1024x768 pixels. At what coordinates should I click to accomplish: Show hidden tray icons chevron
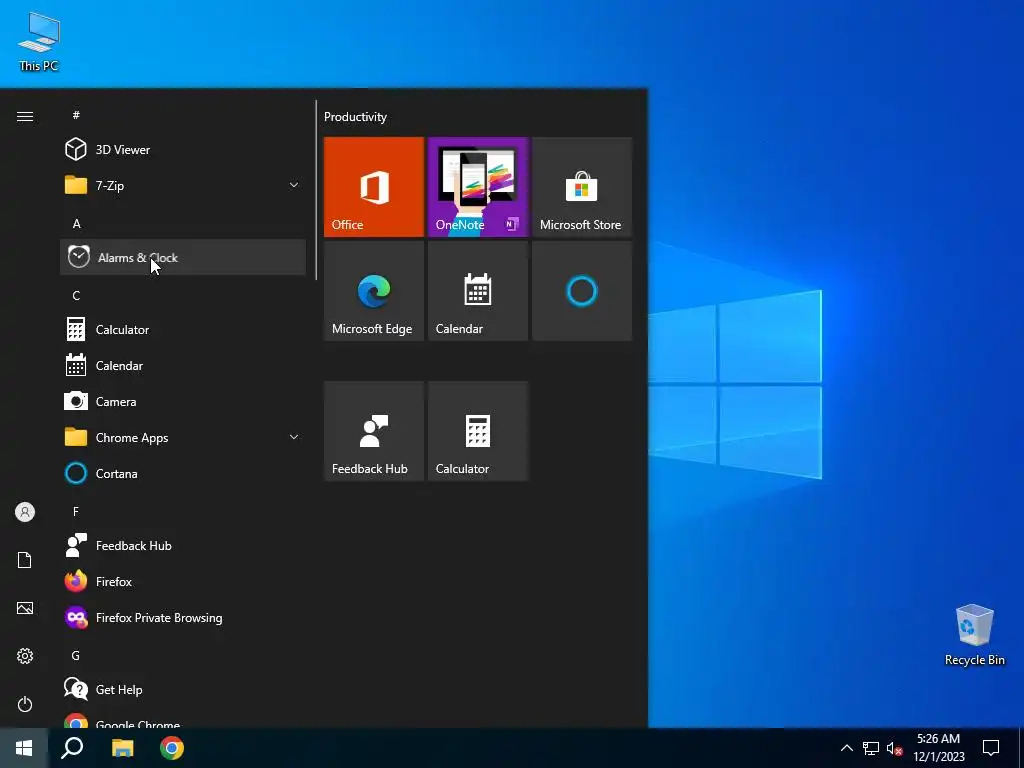(846, 748)
